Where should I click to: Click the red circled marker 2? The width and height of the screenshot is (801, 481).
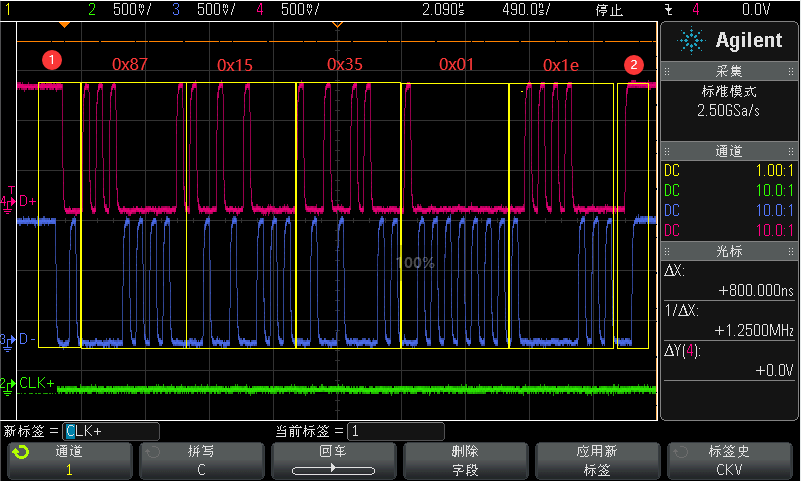(x=633, y=65)
